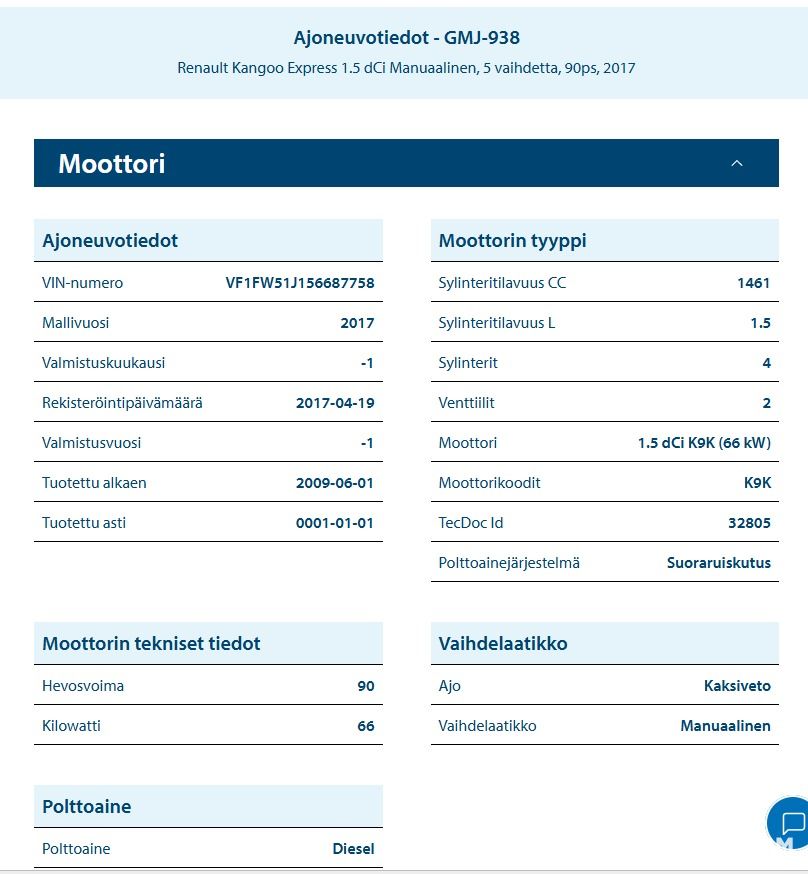Click the Moottorin tekniset tiedot header
808x874 pixels.
click(151, 644)
